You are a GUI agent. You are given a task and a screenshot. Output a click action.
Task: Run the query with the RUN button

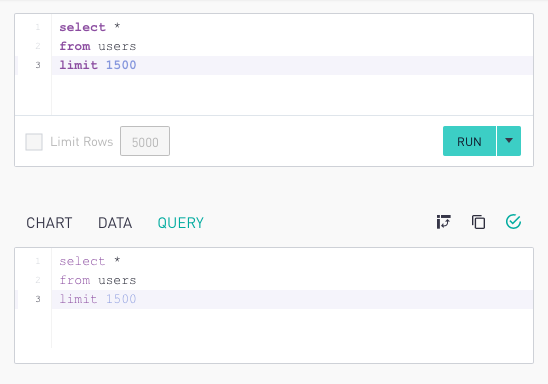(x=469, y=141)
